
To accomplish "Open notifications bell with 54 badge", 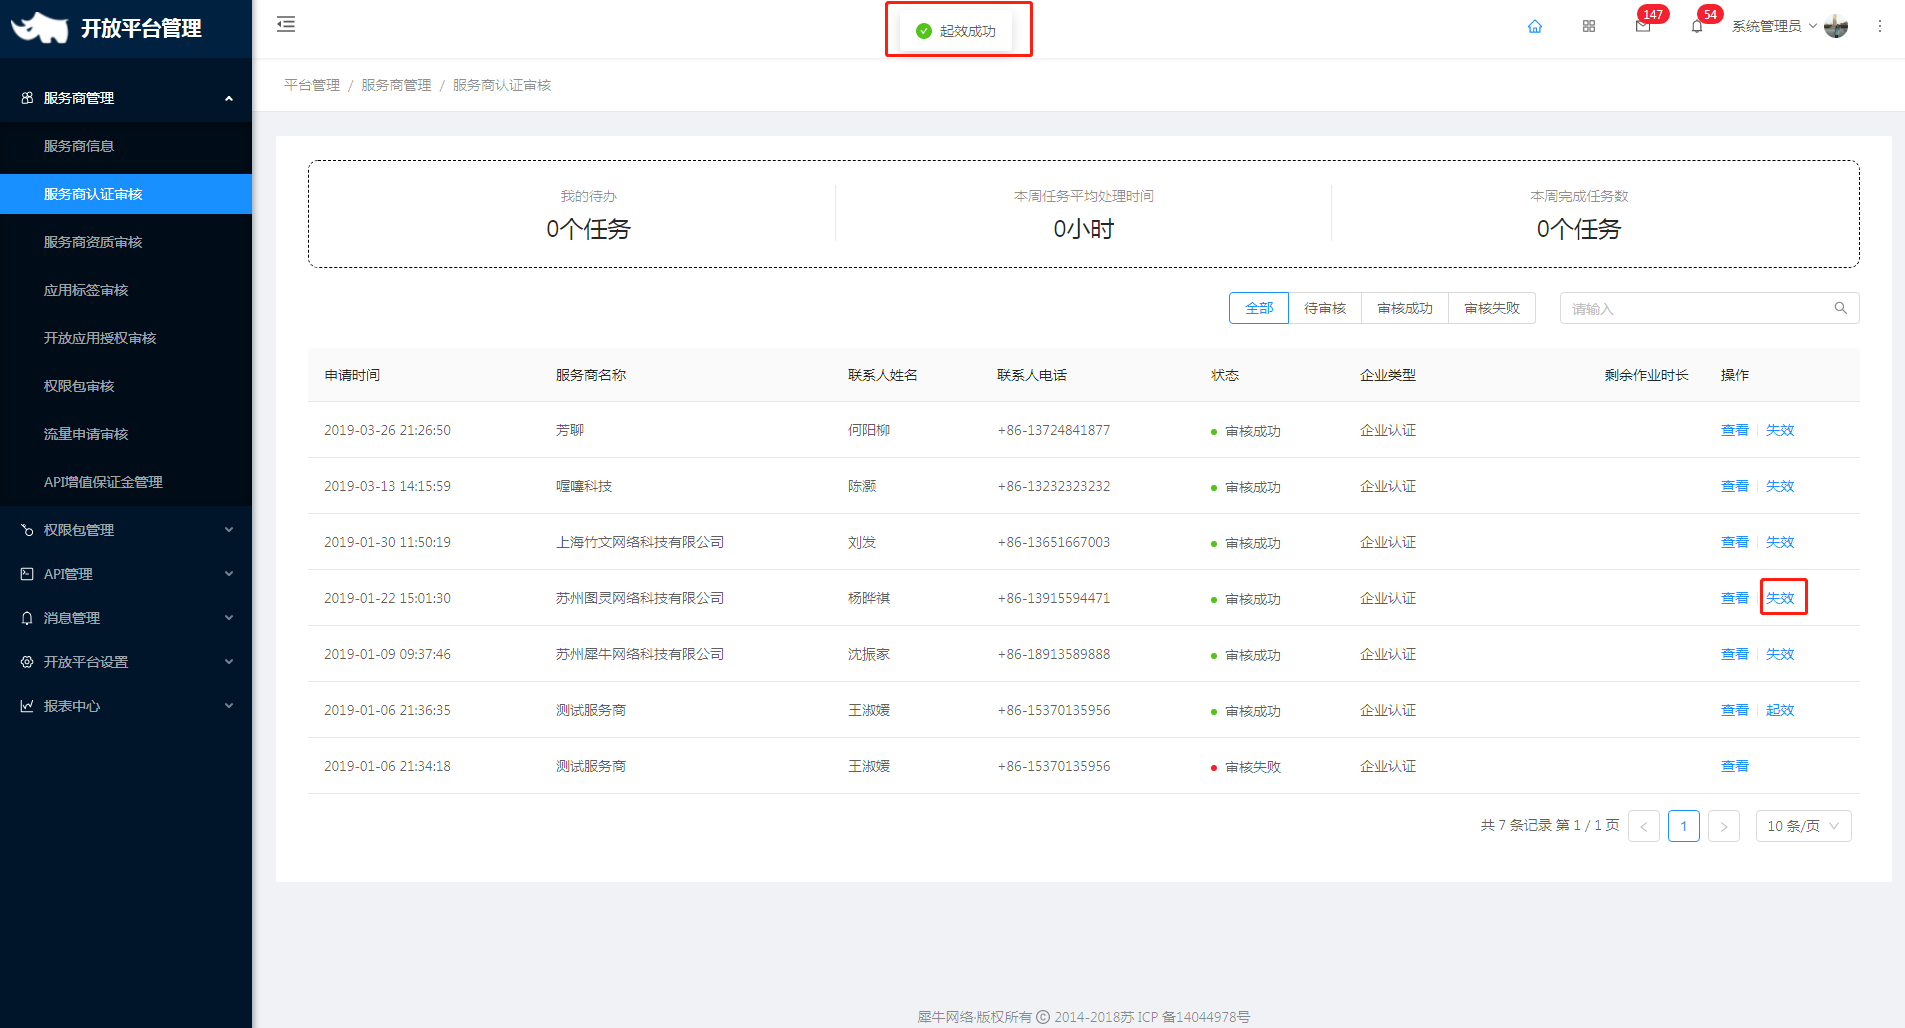I will coord(1697,26).
